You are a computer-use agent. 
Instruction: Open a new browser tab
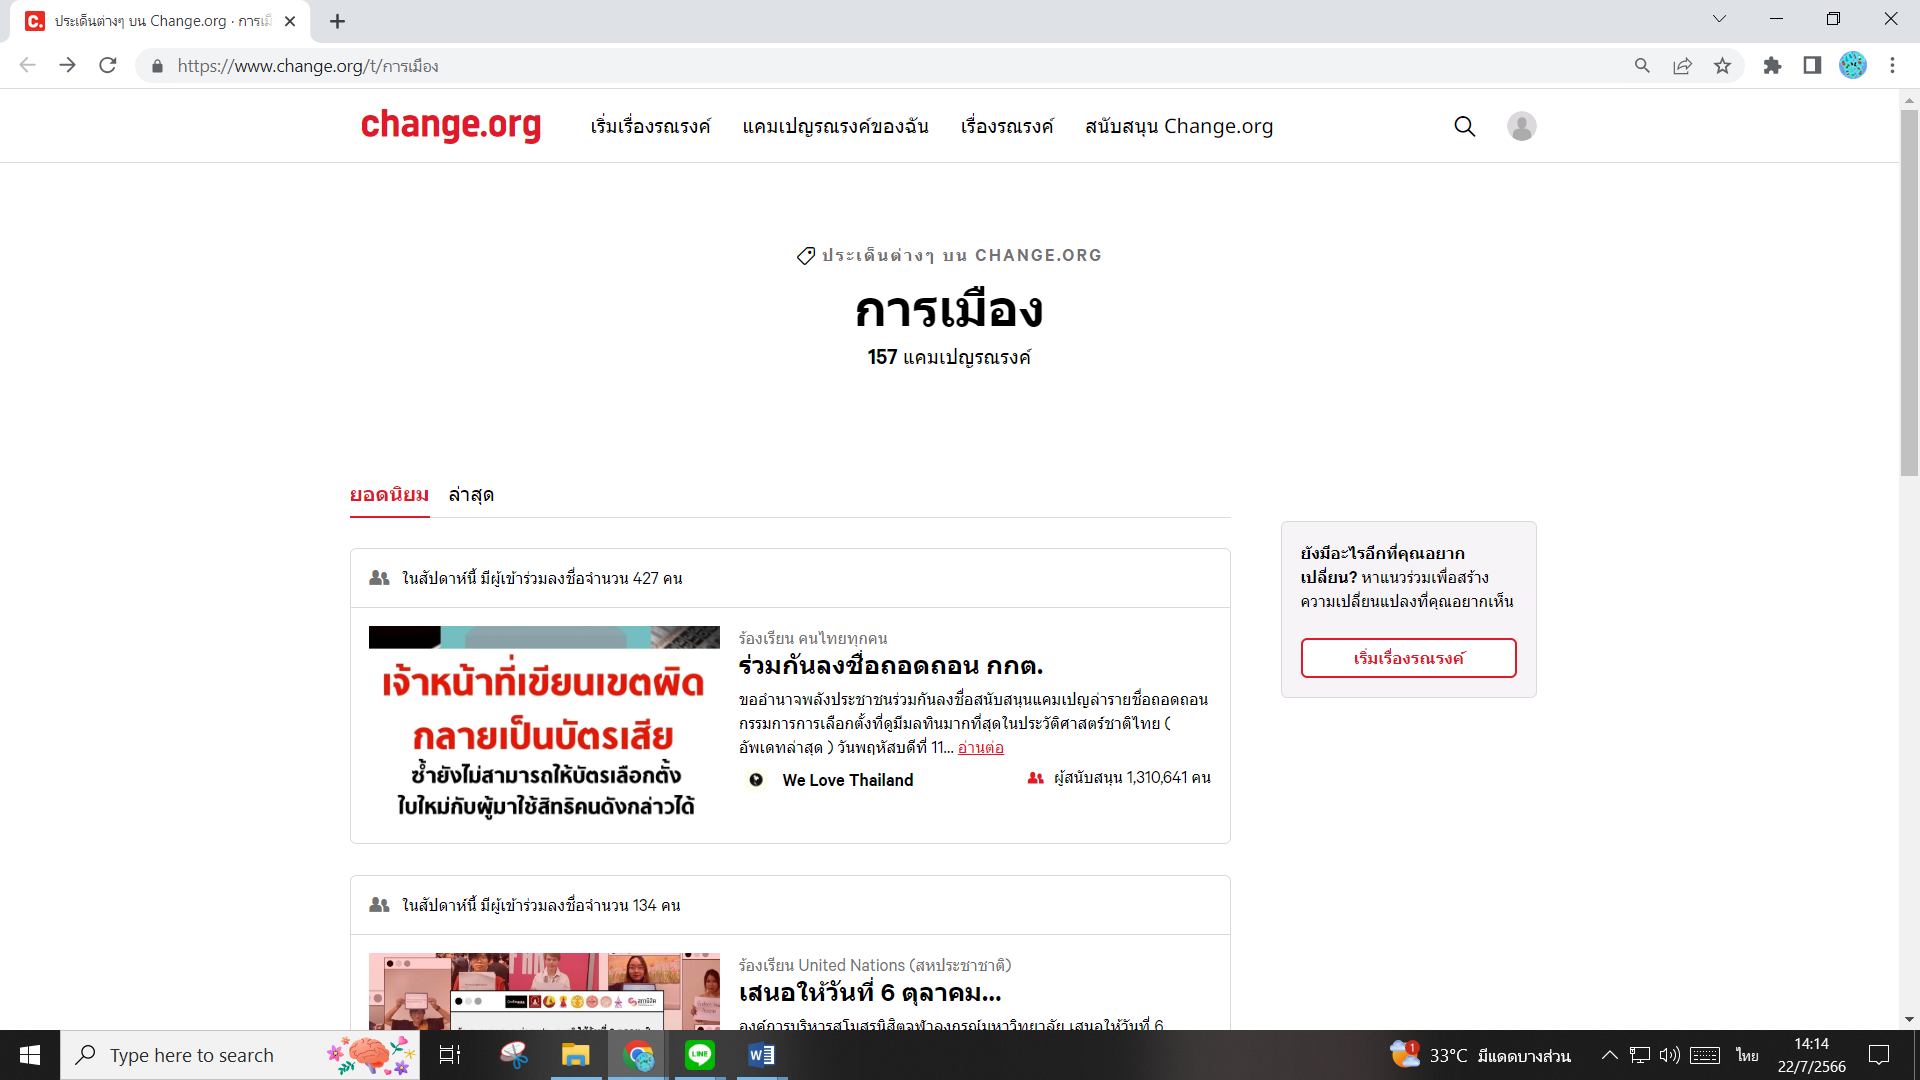tap(338, 21)
